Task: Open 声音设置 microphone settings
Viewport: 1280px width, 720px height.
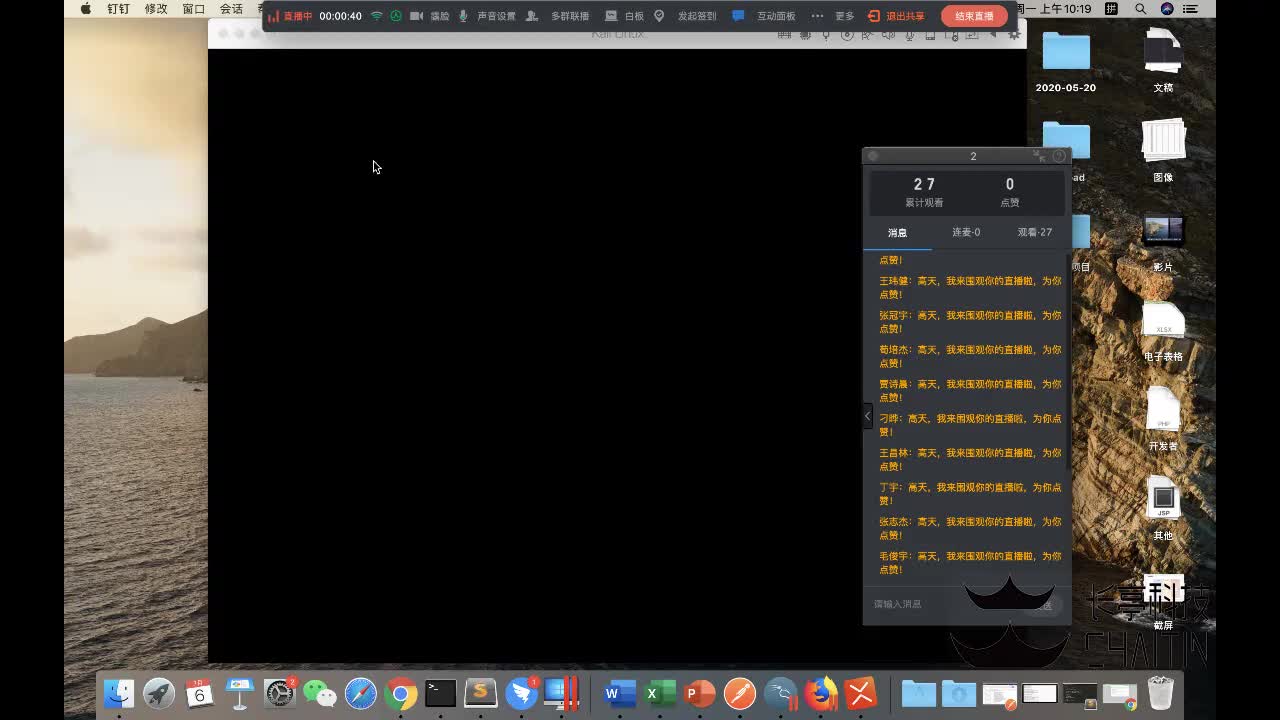Action: point(487,16)
